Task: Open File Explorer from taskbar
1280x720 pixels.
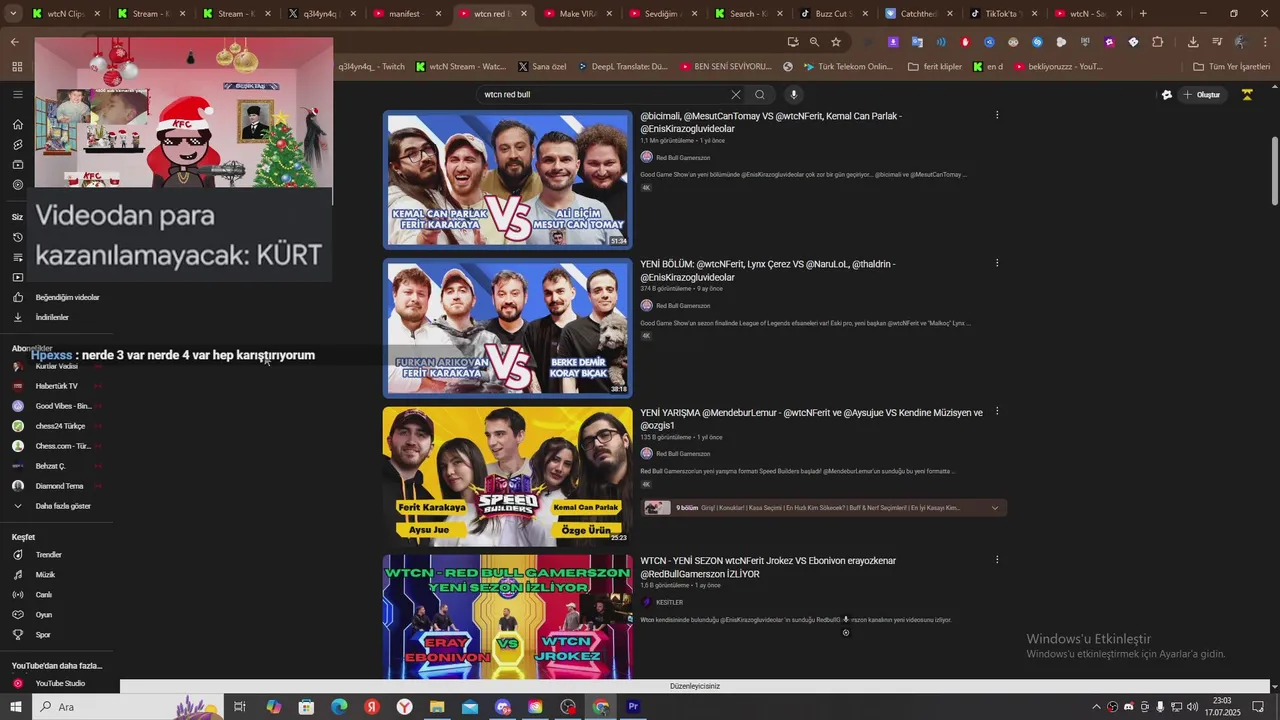Action: click(437, 707)
